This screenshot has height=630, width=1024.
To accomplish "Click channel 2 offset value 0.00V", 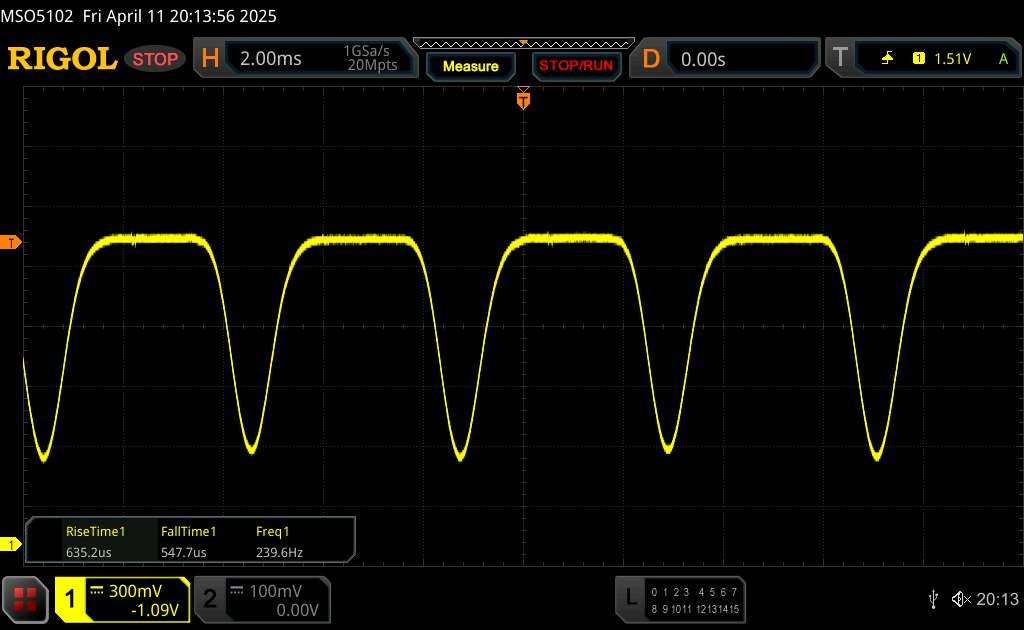I will coord(297,610).
